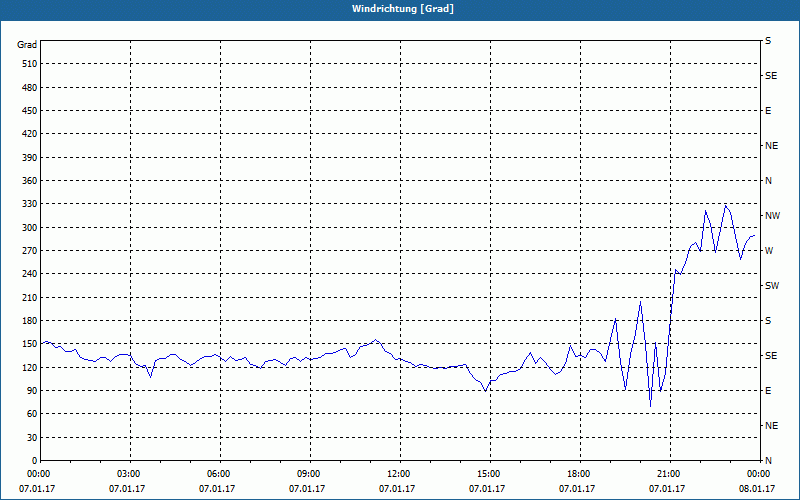Screen dimensions: 800x500
Task: Click the 07.01.17 date beneath 06:00
Action: tap(217, 489)
